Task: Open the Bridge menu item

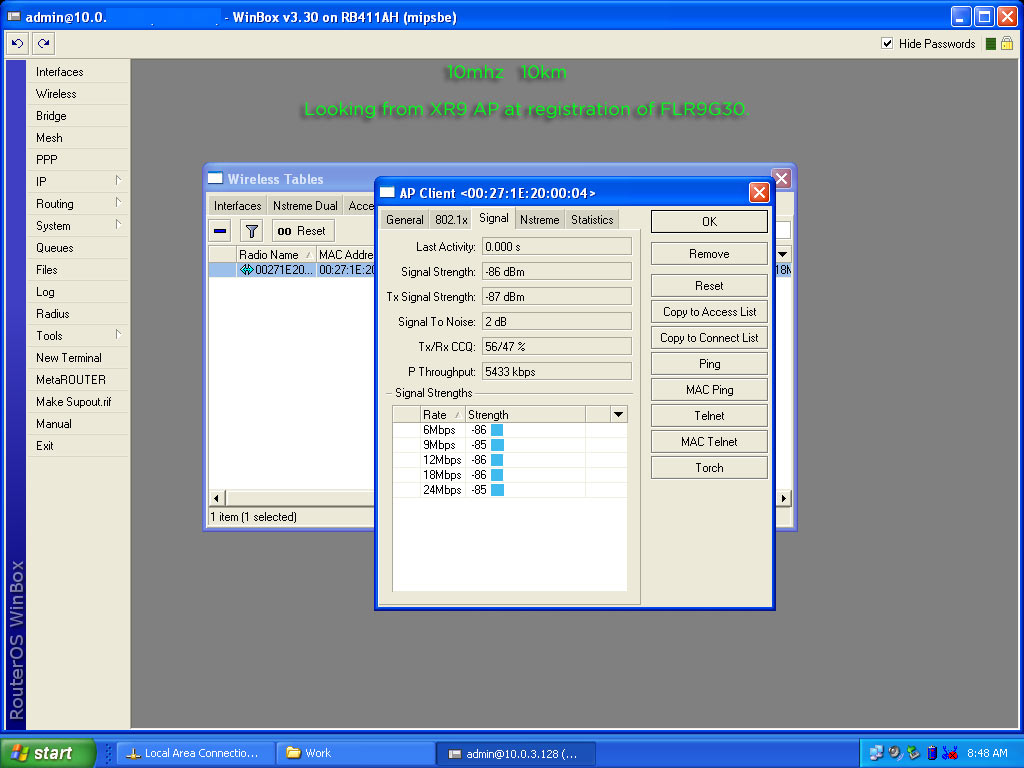Action: pos(77,116)
